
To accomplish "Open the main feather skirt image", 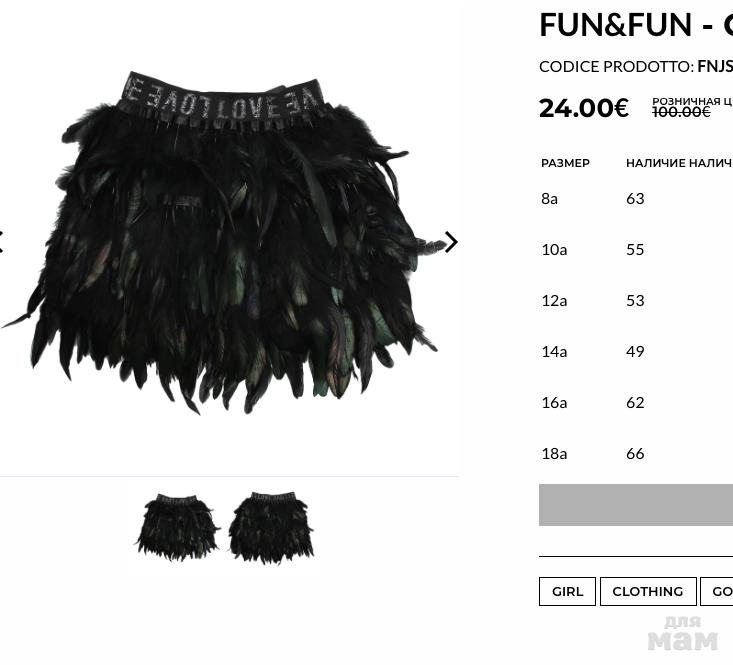I will (220, 243).
